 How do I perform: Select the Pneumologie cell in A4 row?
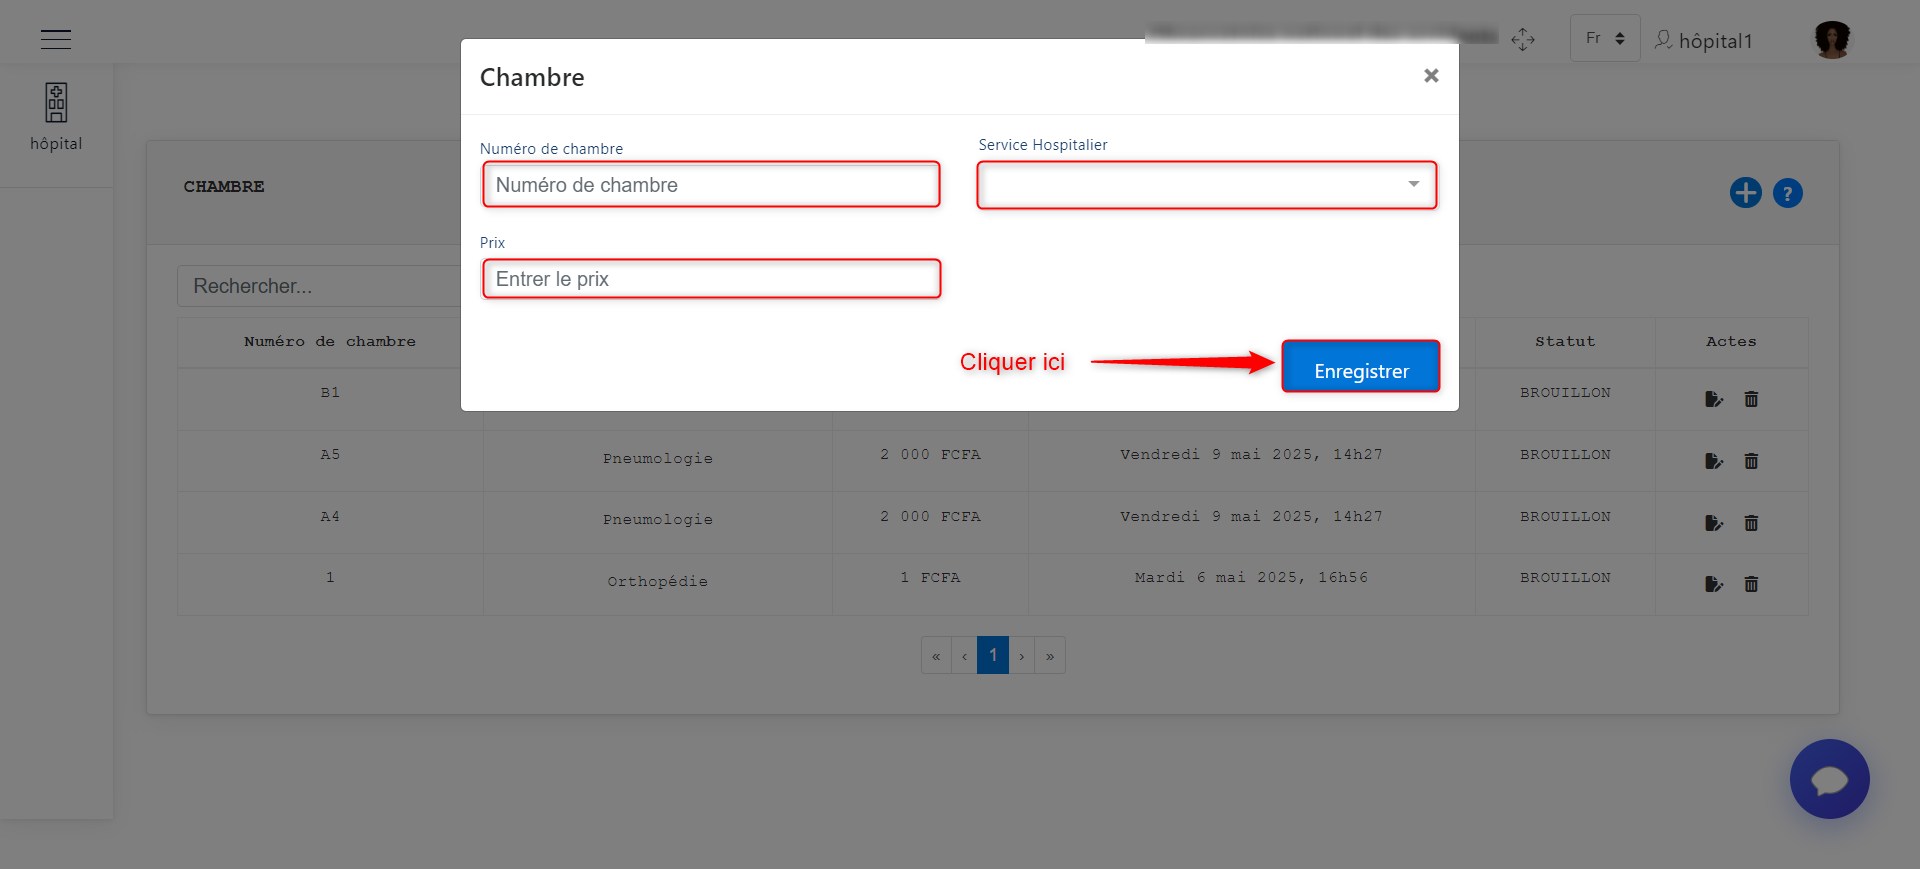(658, 520)
